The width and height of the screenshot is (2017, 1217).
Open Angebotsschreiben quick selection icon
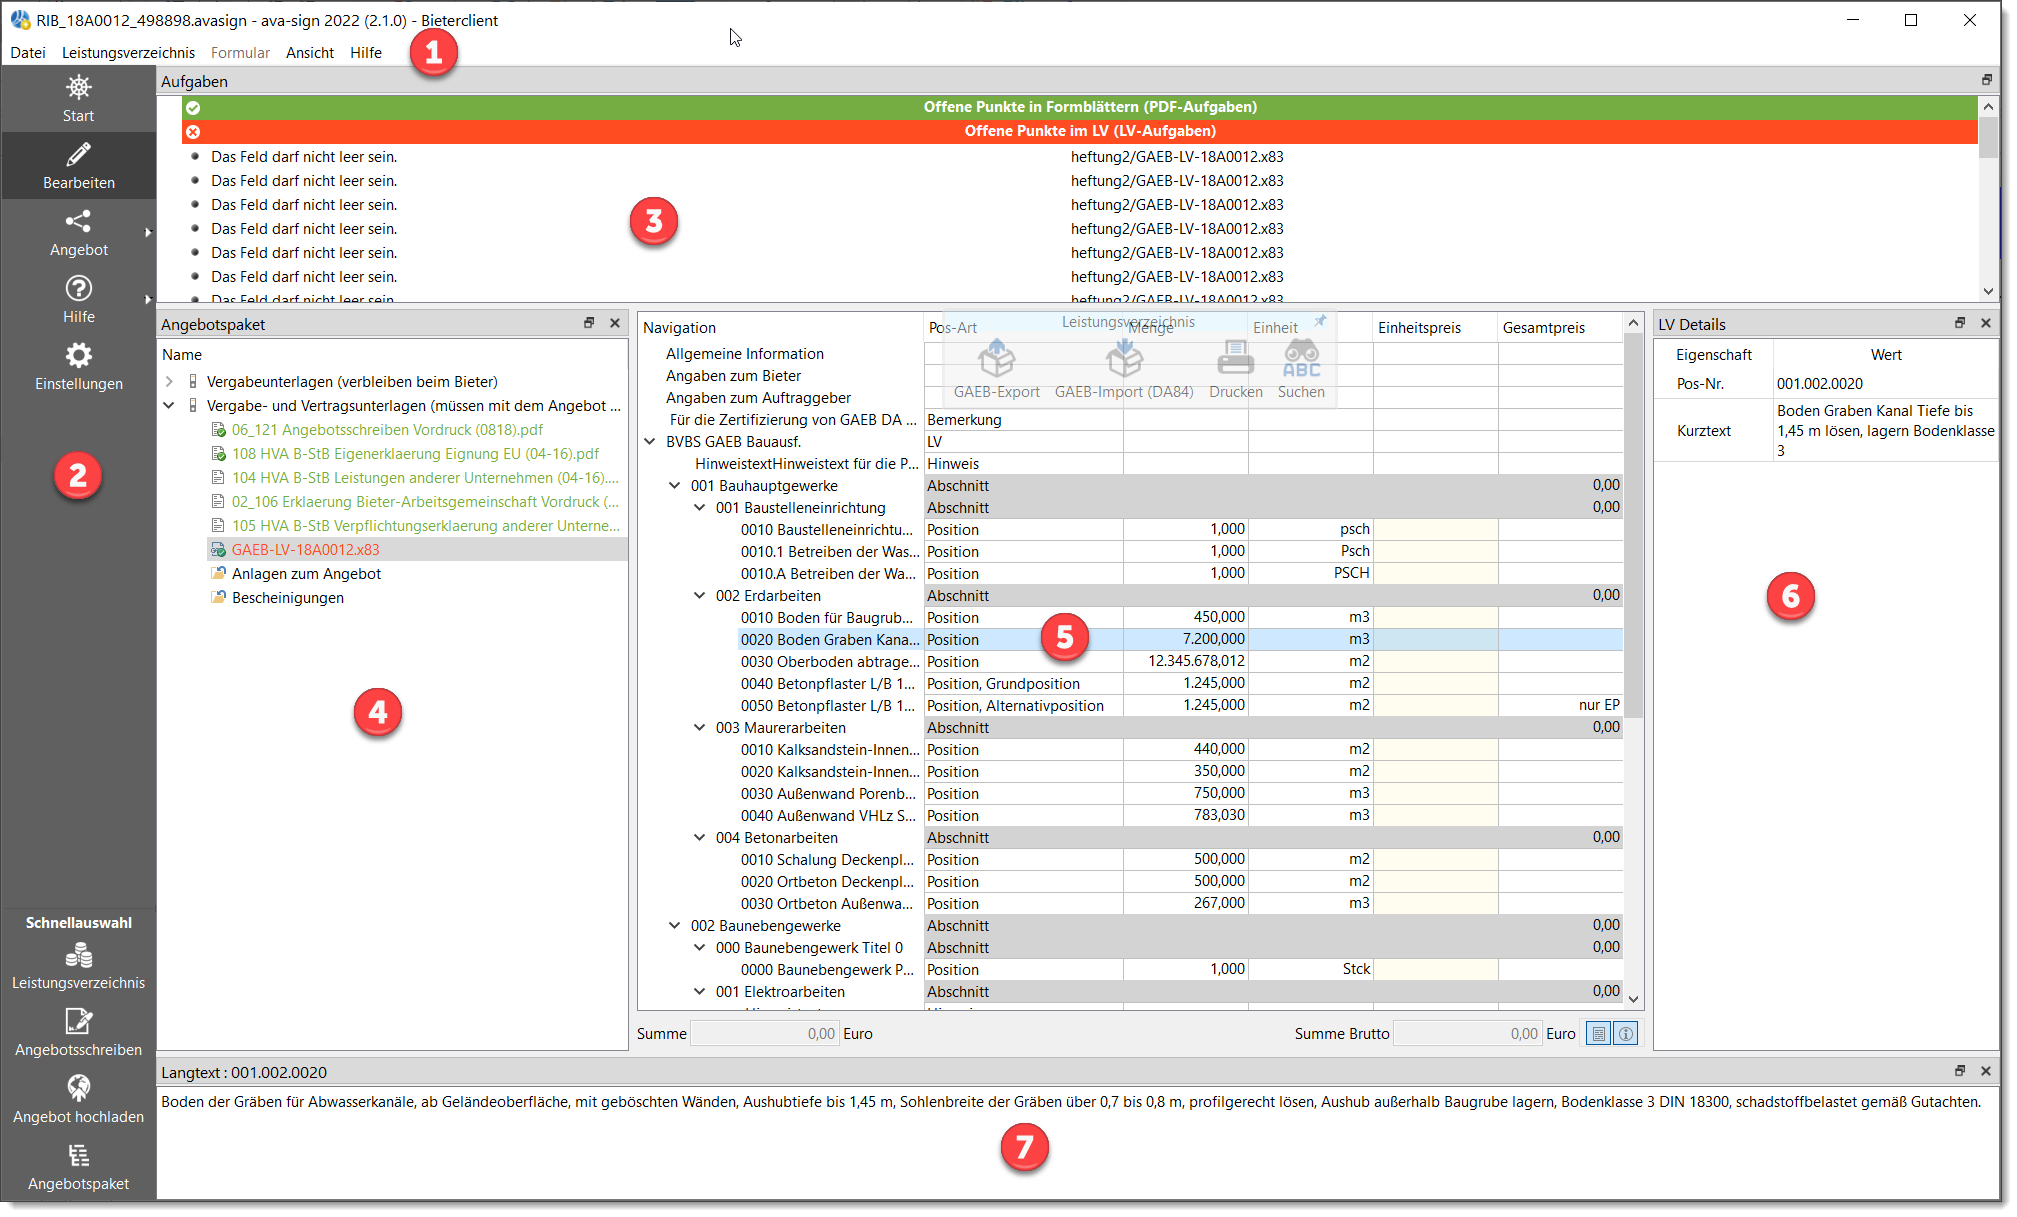pos(78,1021)
